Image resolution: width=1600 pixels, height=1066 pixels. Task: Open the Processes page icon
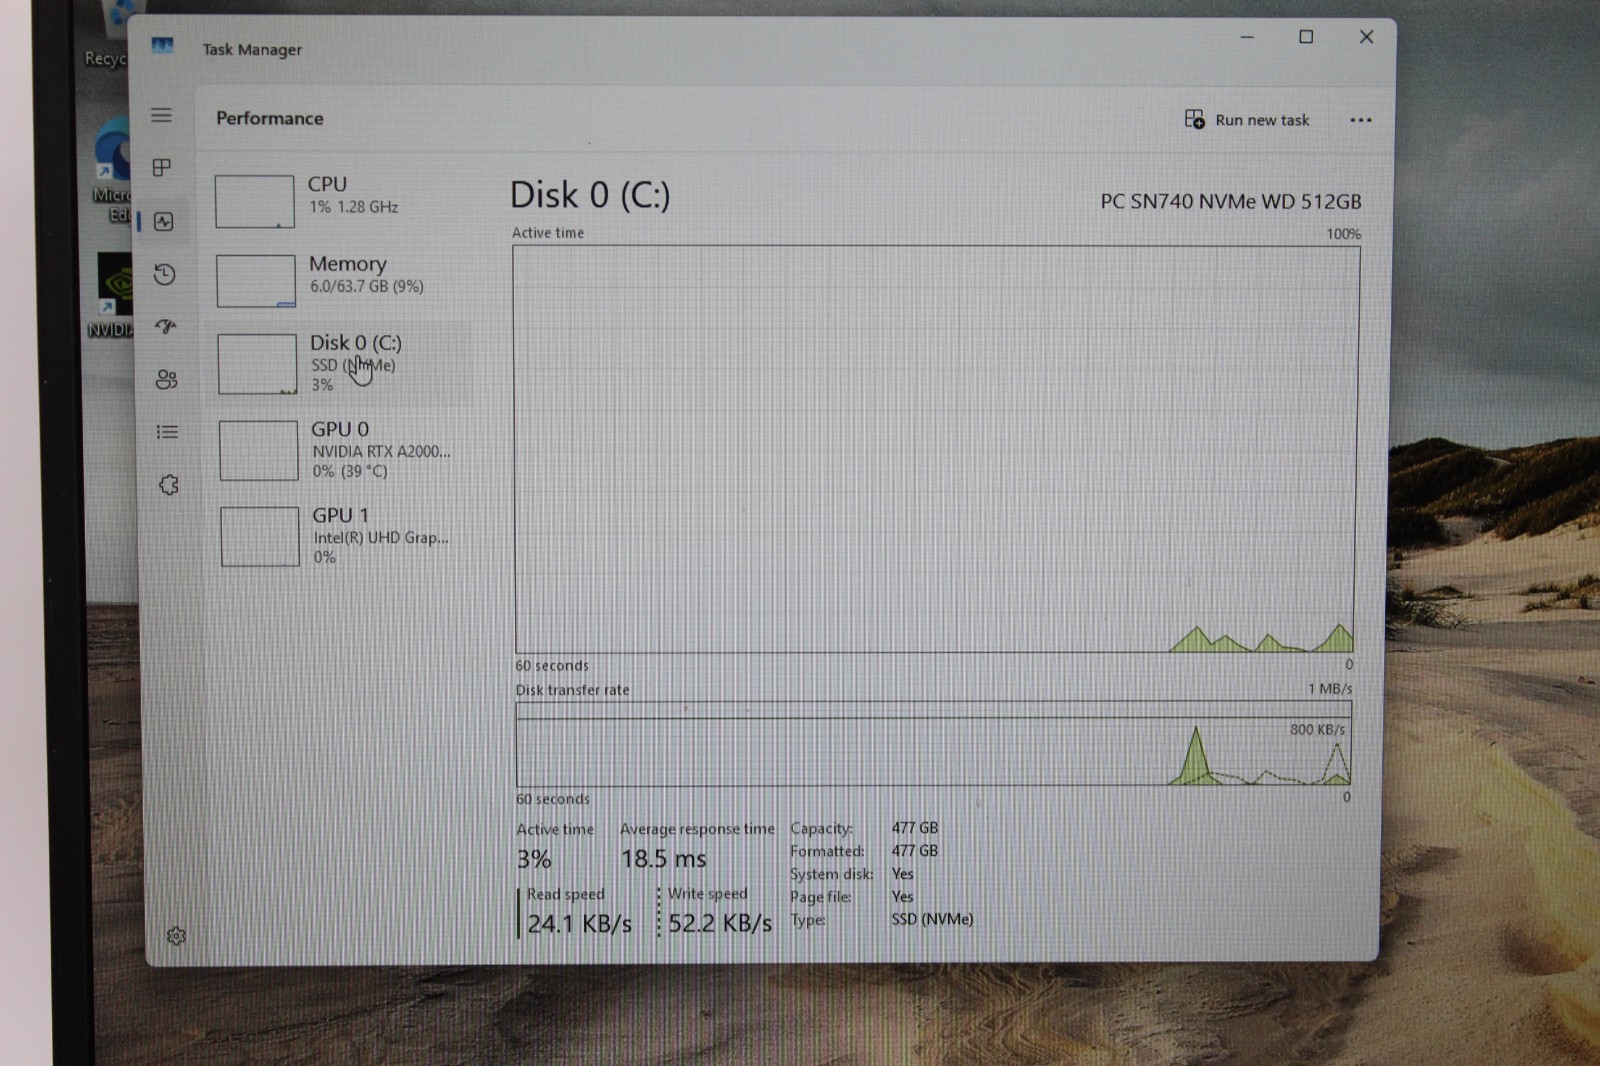click(162, 167)
